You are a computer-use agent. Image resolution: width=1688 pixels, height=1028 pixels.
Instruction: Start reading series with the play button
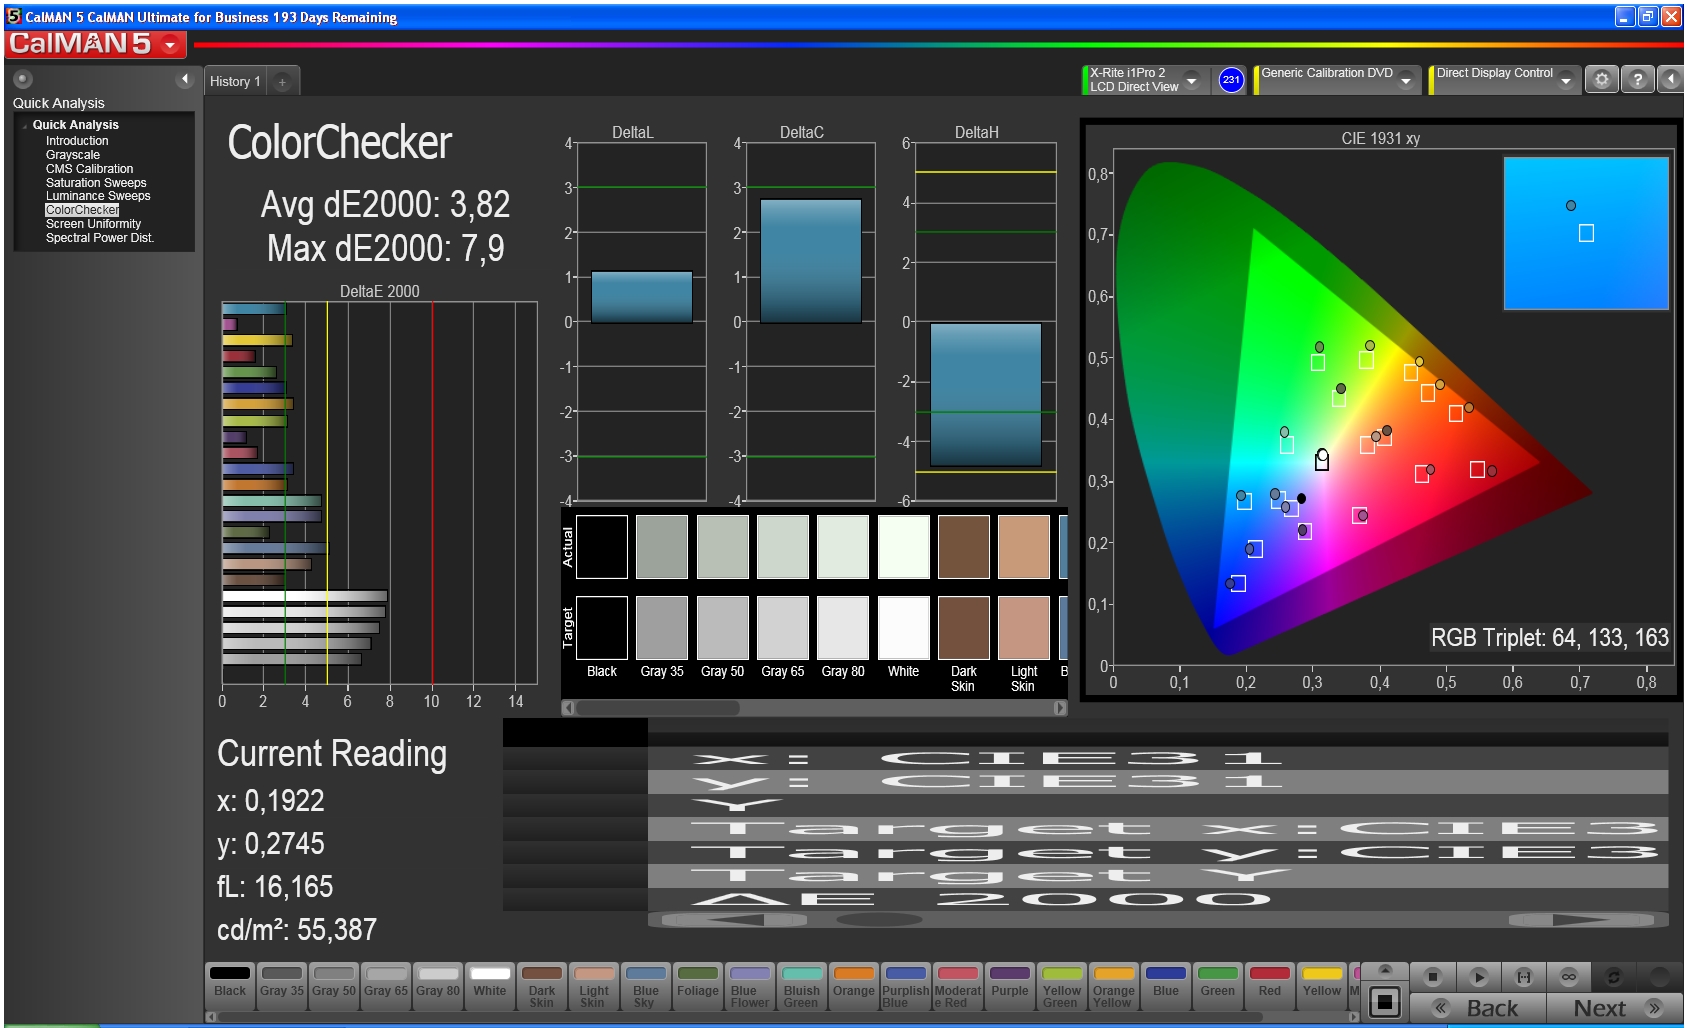coord(1479,976)
